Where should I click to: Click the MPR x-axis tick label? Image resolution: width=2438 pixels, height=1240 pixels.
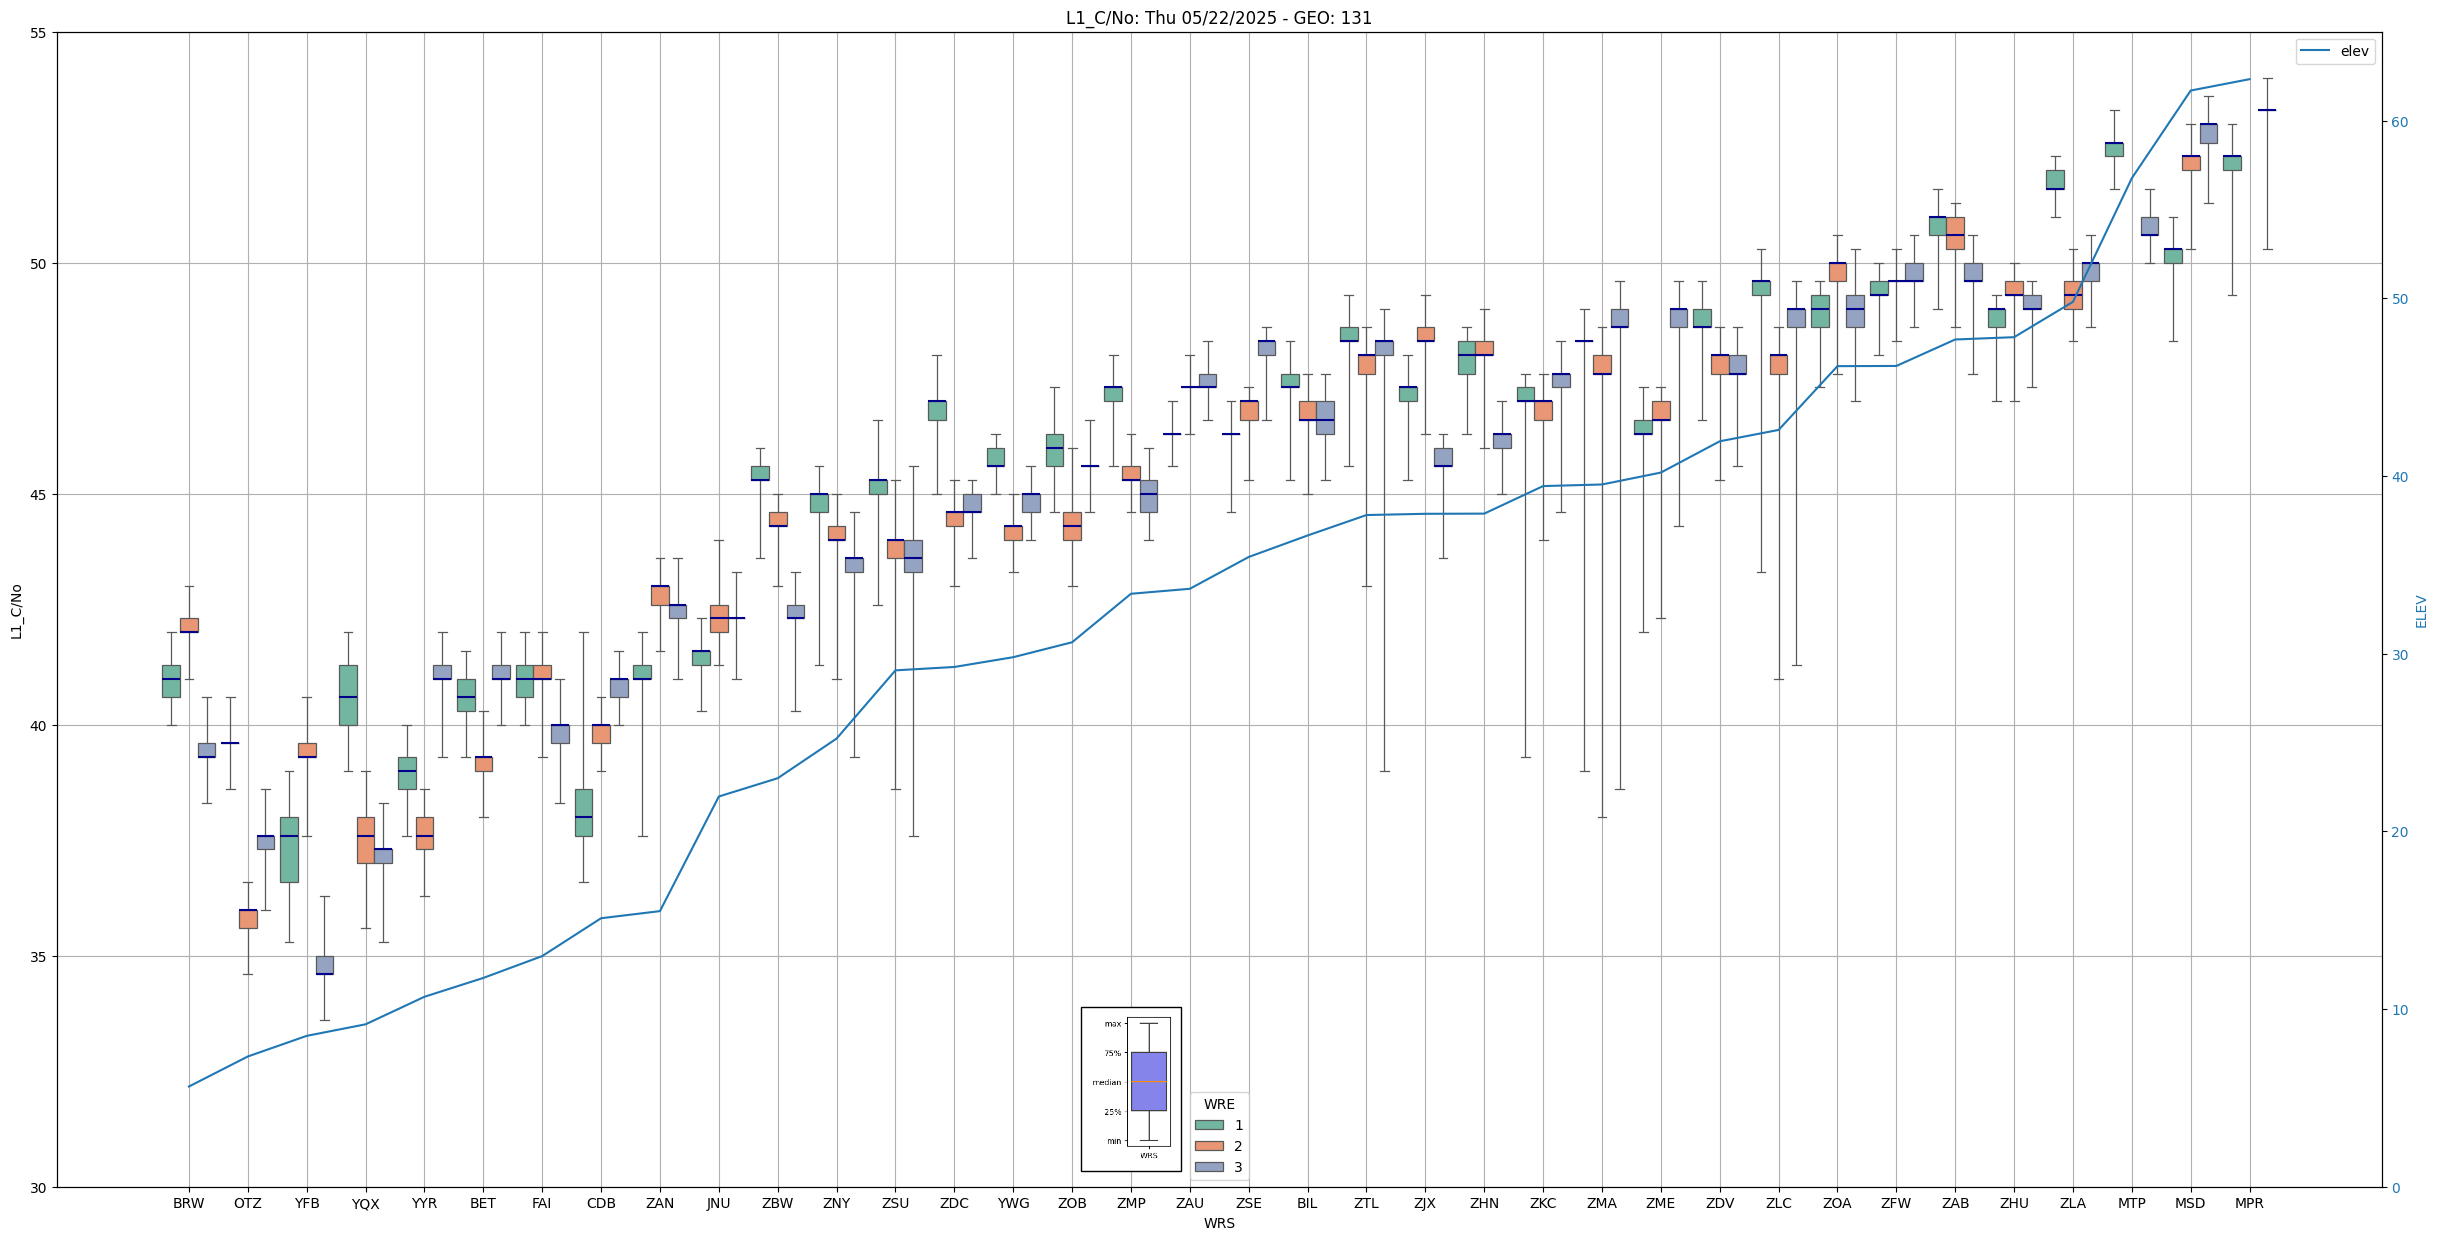point(2249,1203)
